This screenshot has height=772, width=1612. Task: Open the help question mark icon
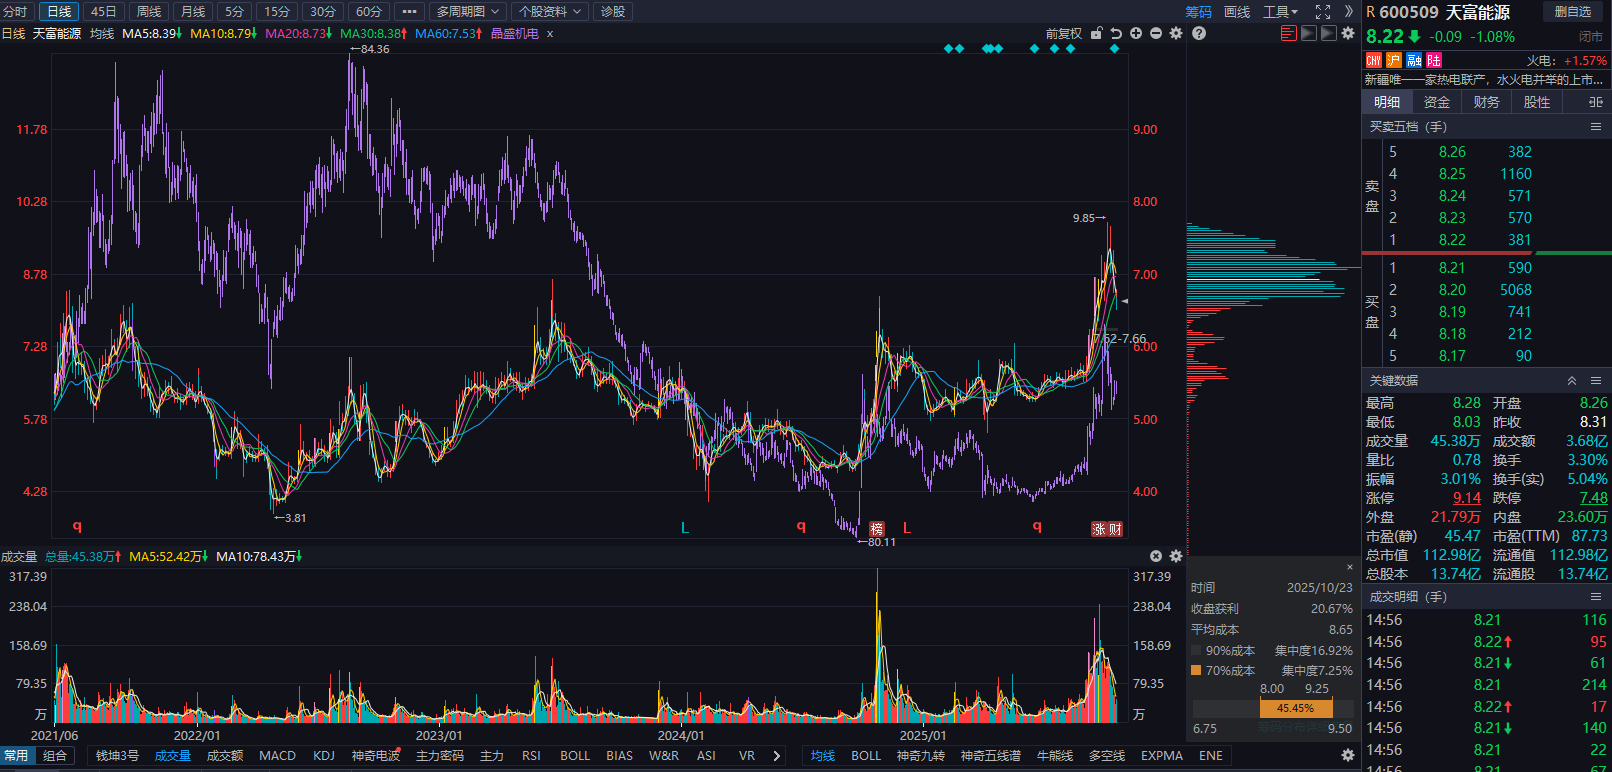1199,33
